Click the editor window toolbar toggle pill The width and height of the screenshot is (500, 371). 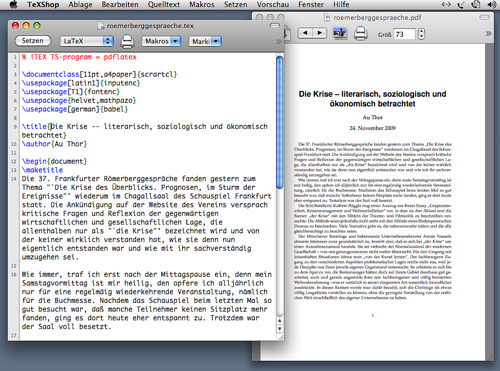(x=275, y=26)
